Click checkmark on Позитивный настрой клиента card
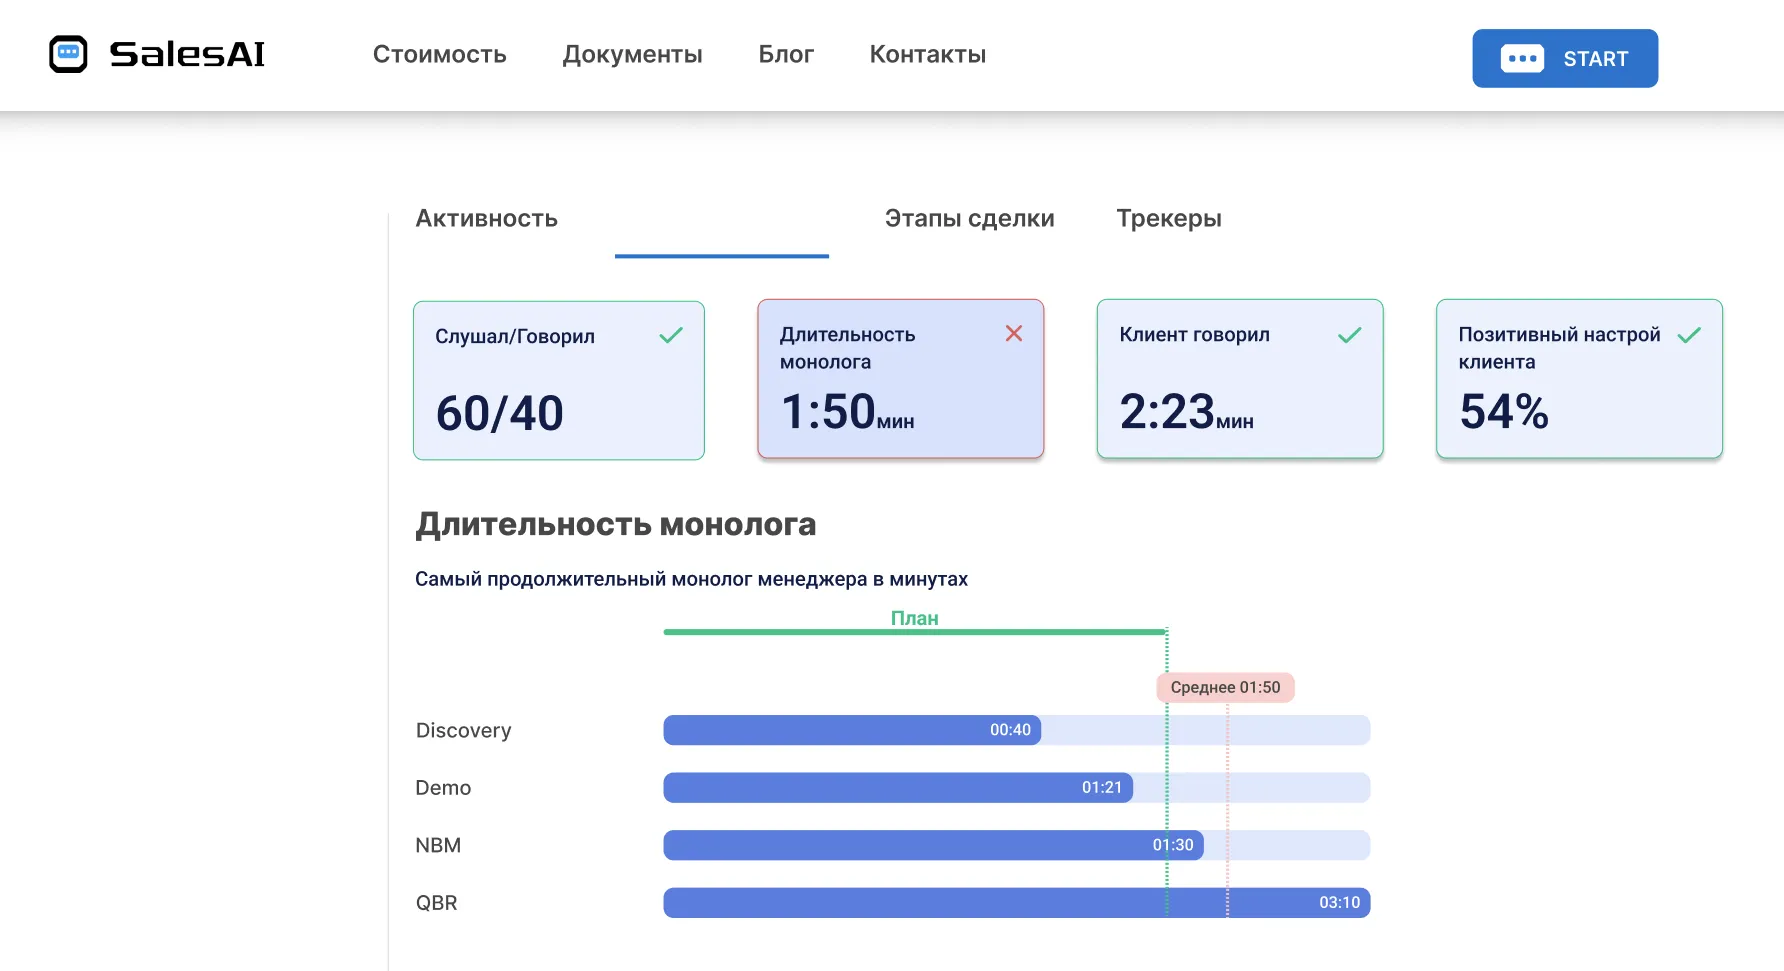The image size is (1784, 971). (x=1692, y=335)
